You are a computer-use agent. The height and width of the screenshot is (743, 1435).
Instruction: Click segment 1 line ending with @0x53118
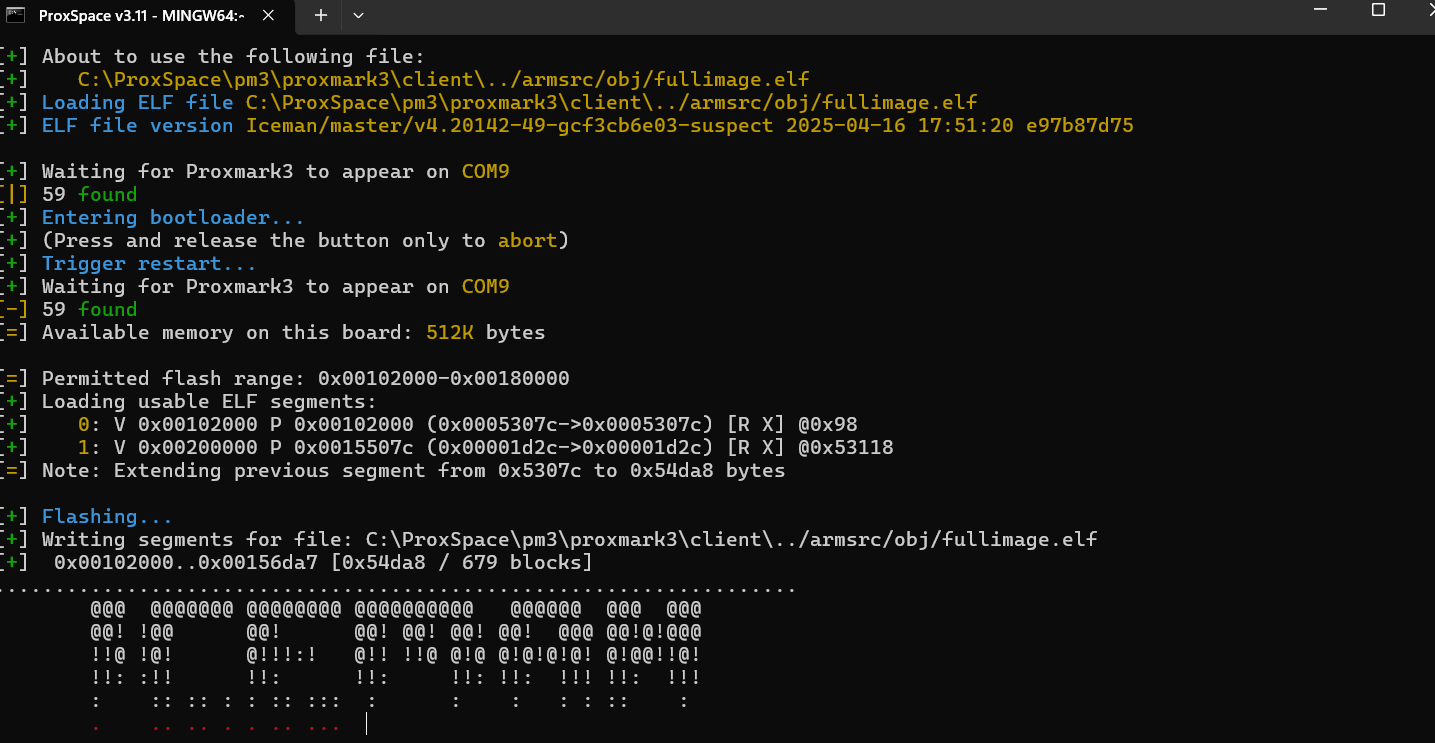point(485,448)
